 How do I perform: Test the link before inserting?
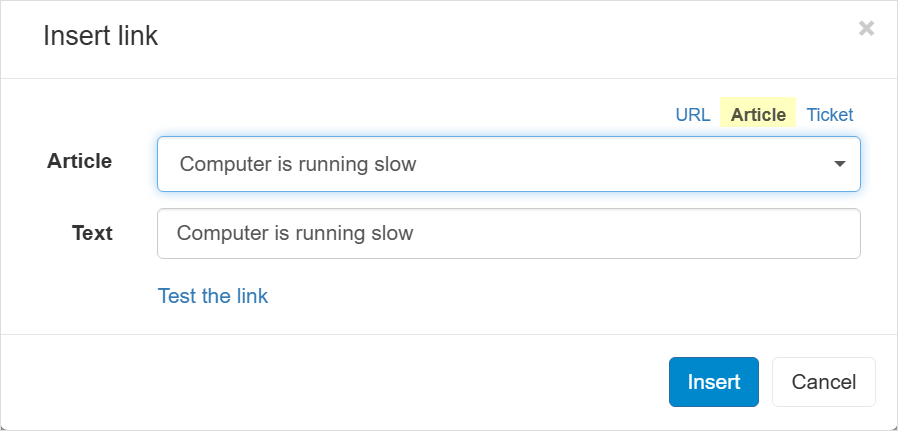click(213, 296)
